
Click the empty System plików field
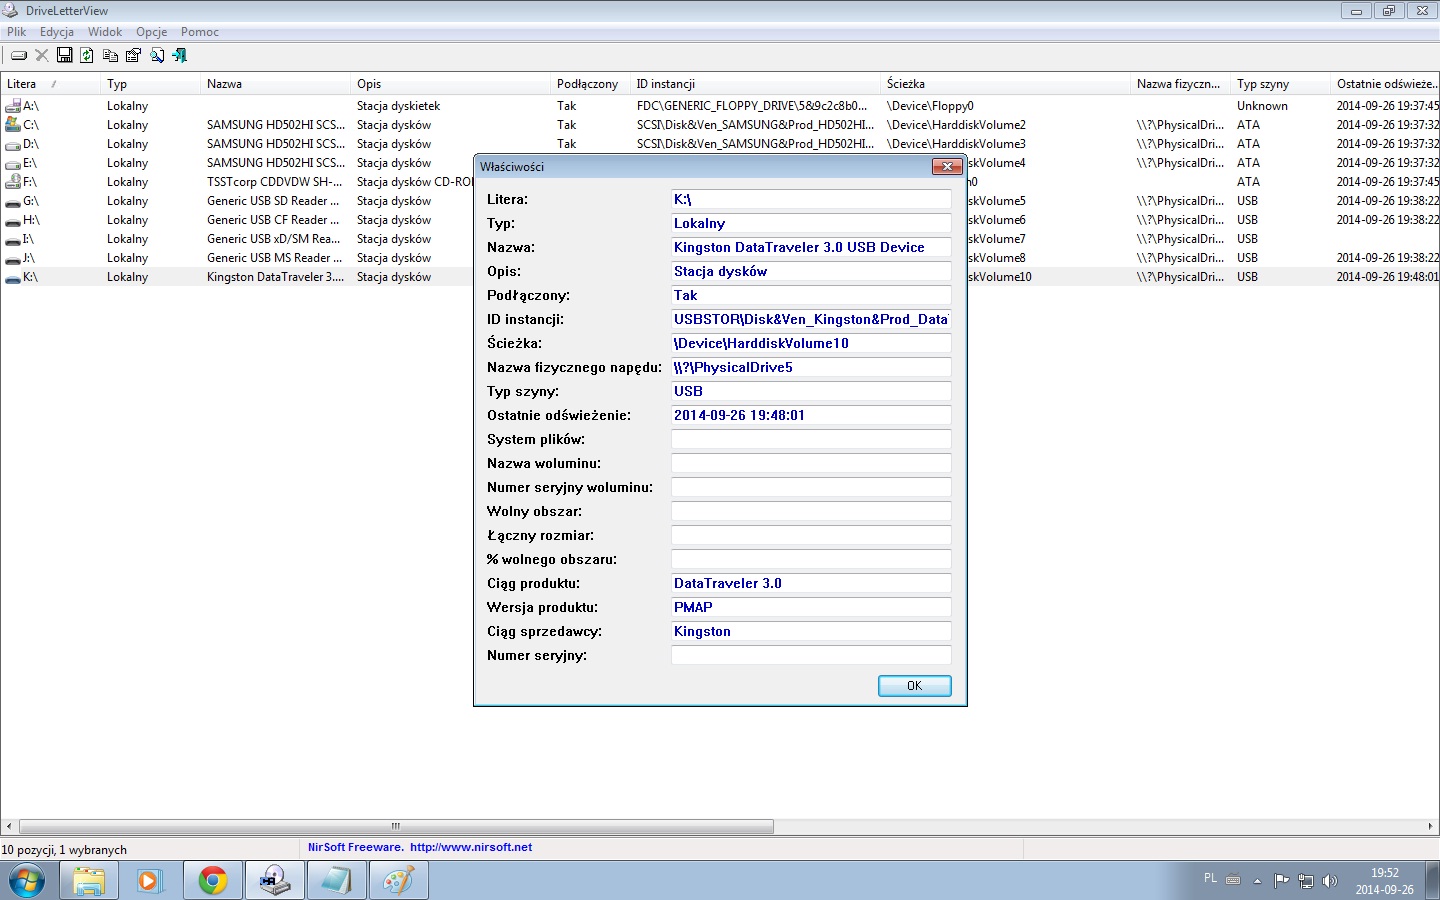[x=811, y=439]
